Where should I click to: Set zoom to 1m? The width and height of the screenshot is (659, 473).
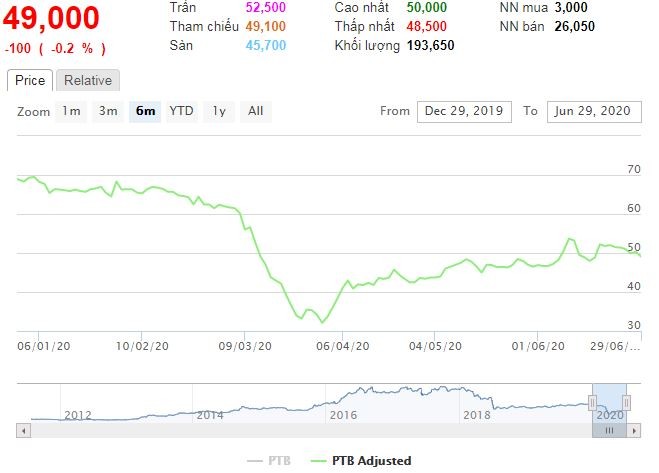71,111
